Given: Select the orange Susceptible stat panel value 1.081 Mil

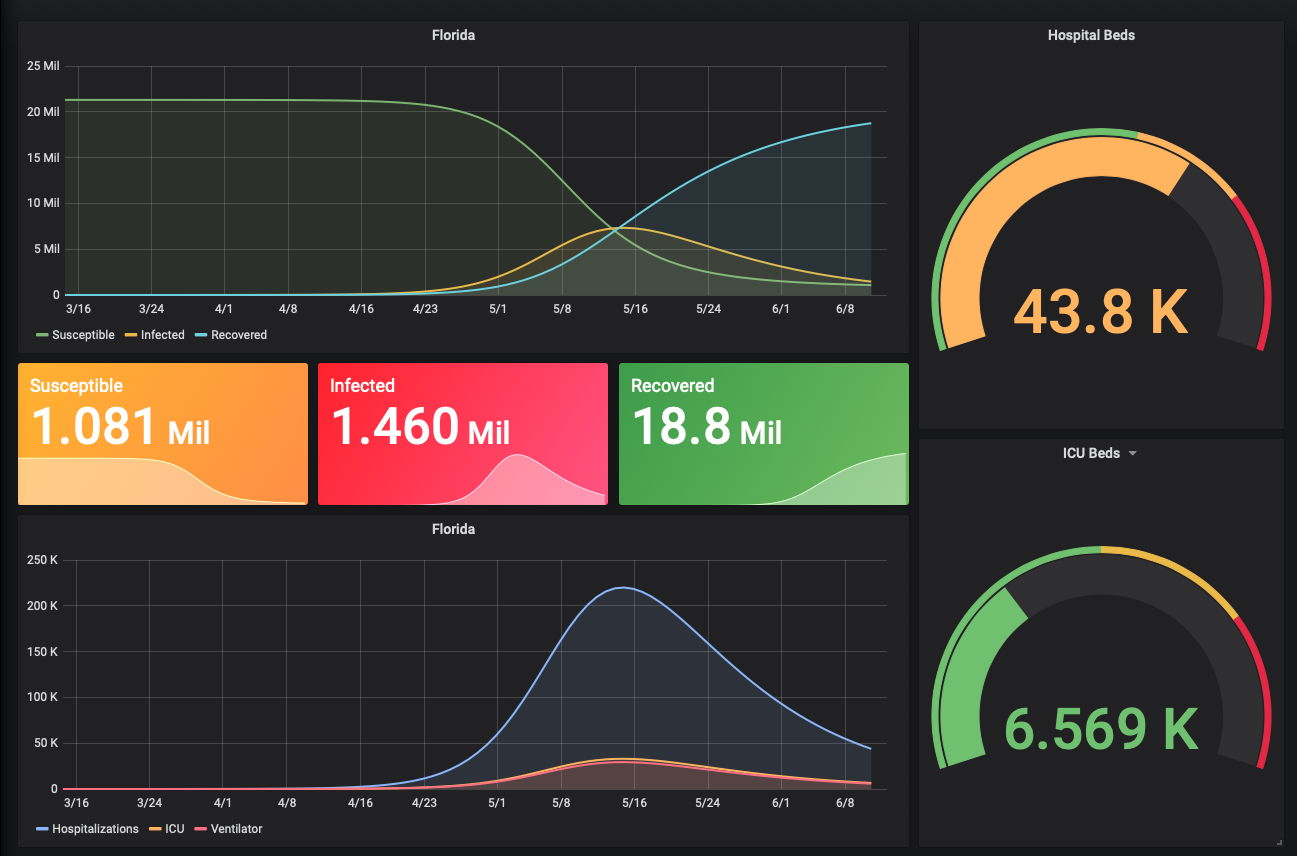Looking at the screenshot, I should click(120, 426).
